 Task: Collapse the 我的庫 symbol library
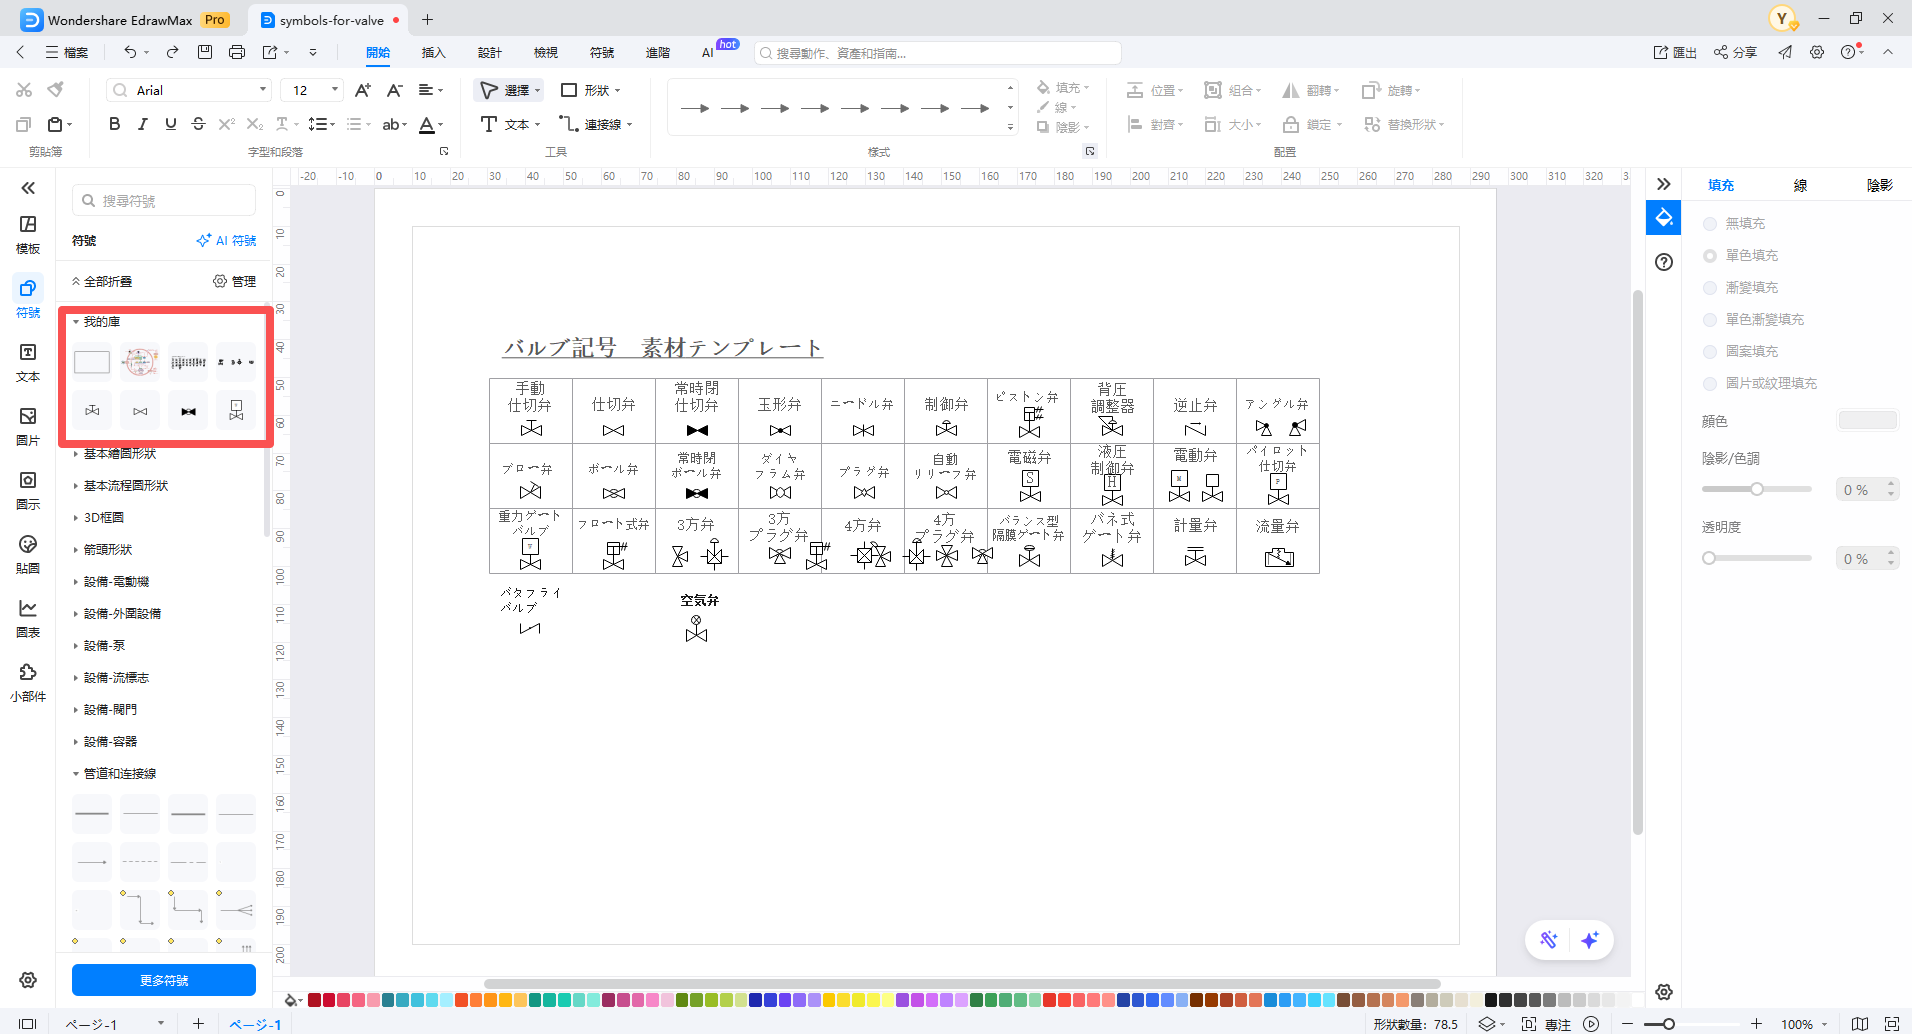click(x=100, y=321)
